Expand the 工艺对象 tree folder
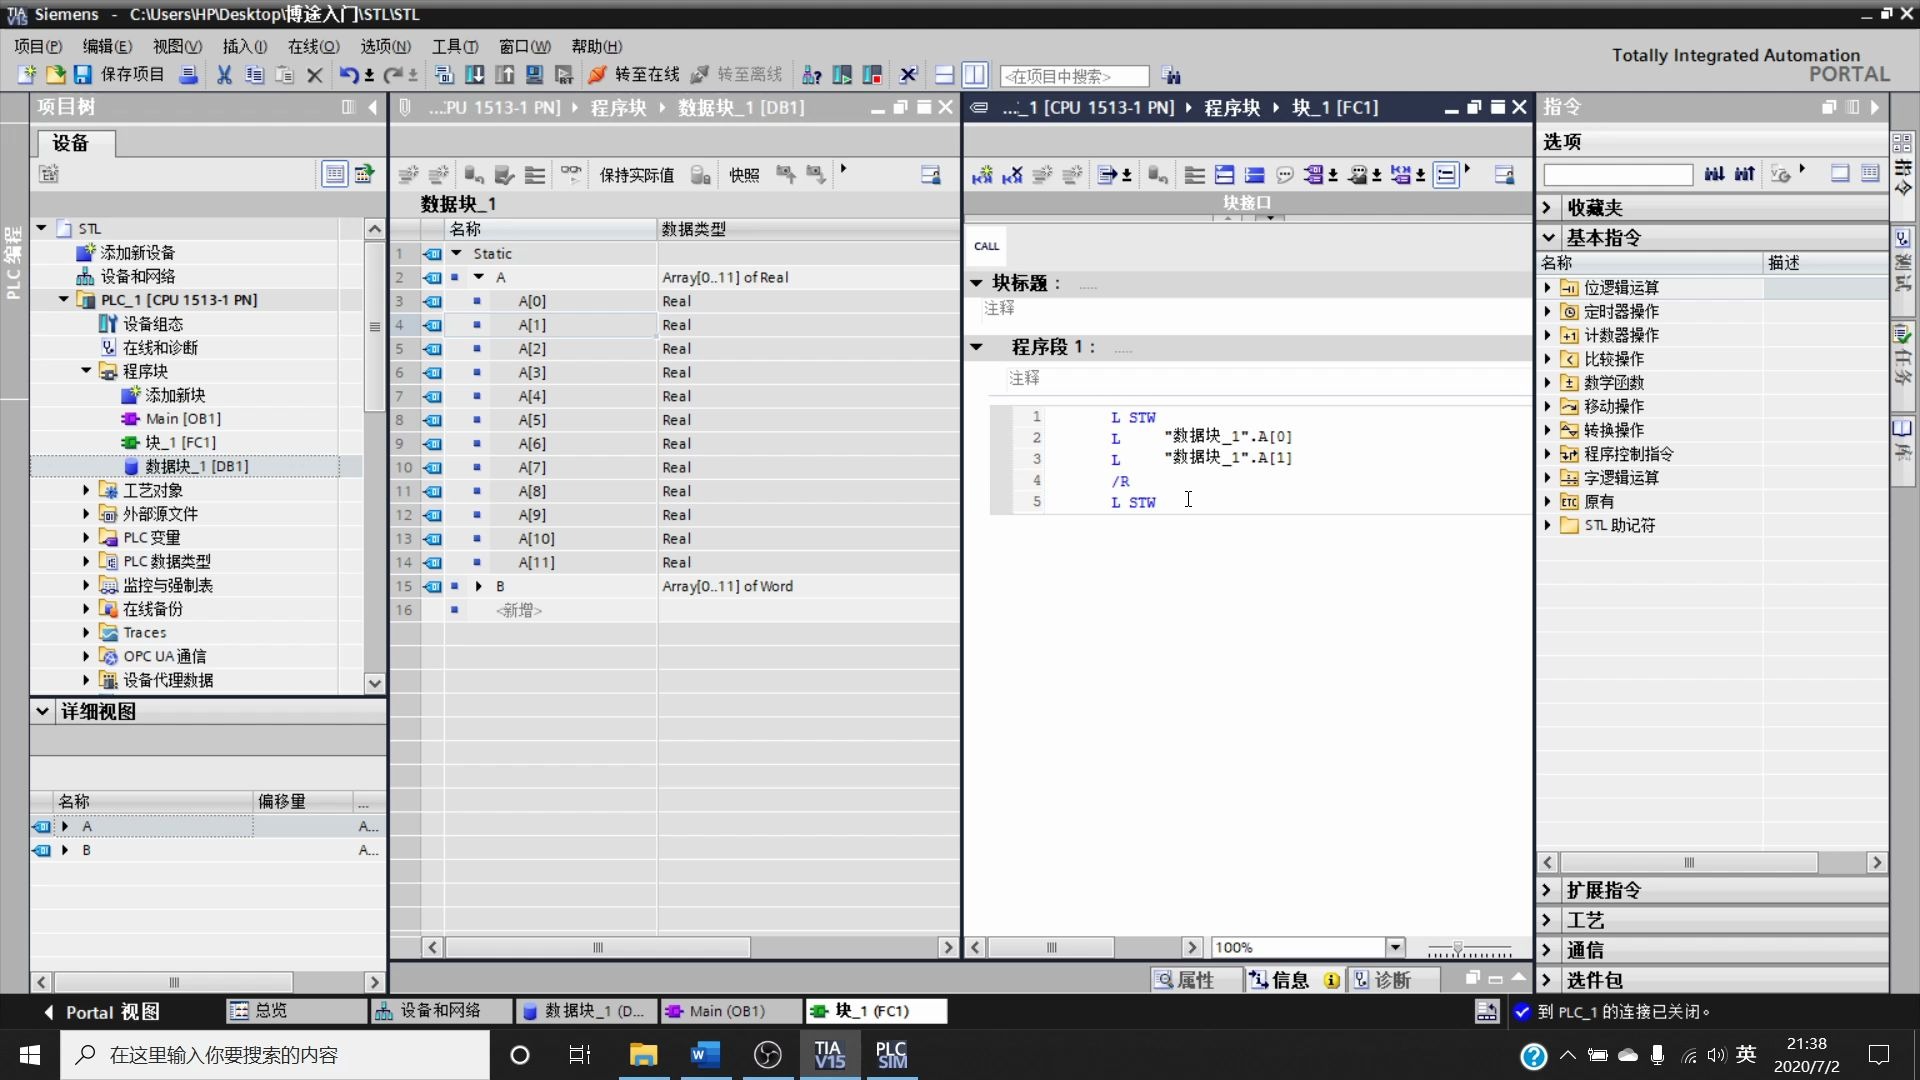Viewport: 1920px width, 1080px height. (86, 490)
